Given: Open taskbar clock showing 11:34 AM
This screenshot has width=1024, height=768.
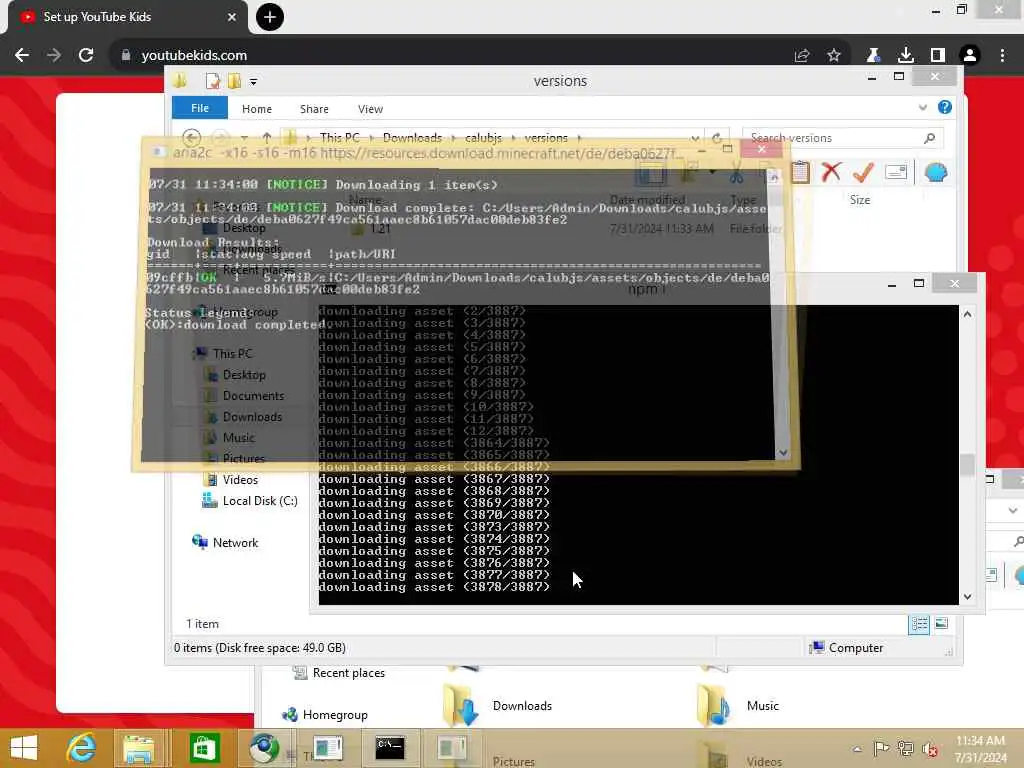Looking at the screenshot, I should [980, 749].
